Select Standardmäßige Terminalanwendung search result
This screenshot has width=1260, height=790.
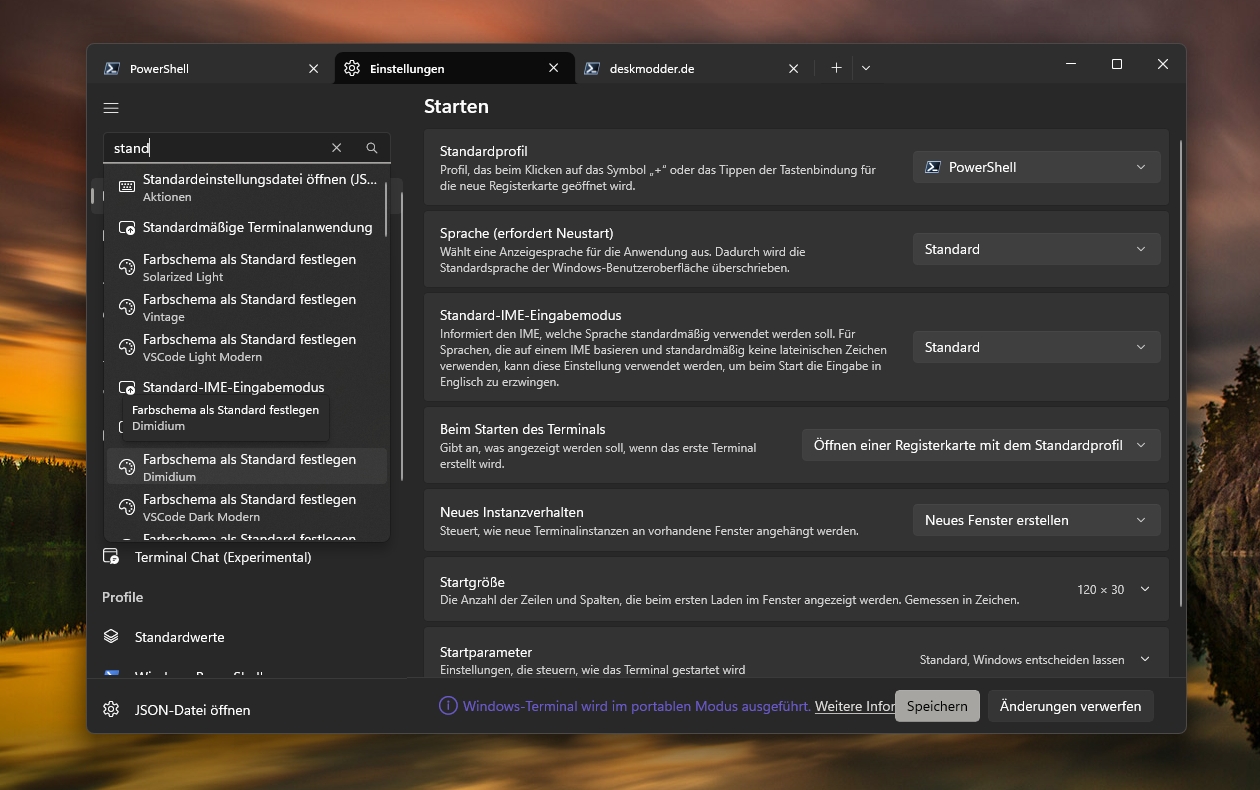click(257, 228)
